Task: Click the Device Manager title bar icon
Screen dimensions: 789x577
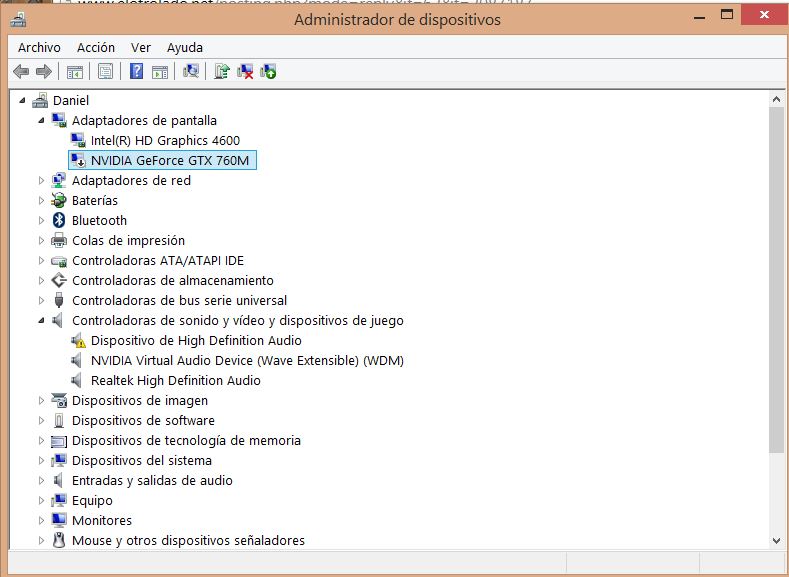Action: (19, 20)
